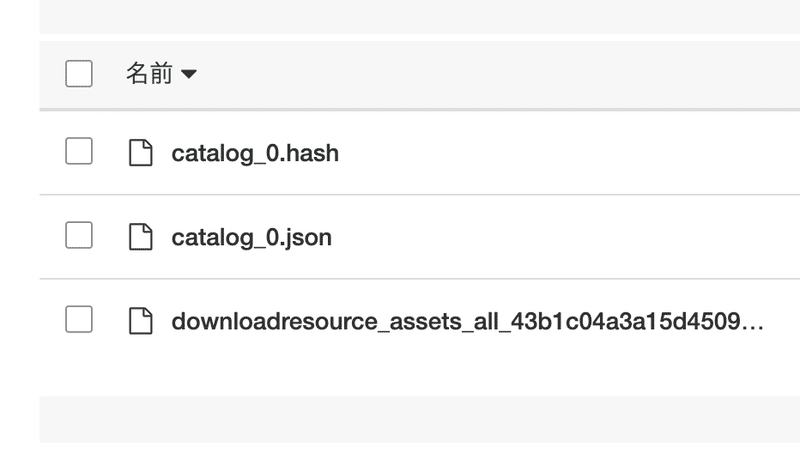Open the catalog_0.json file link

(x=251, y=238)
